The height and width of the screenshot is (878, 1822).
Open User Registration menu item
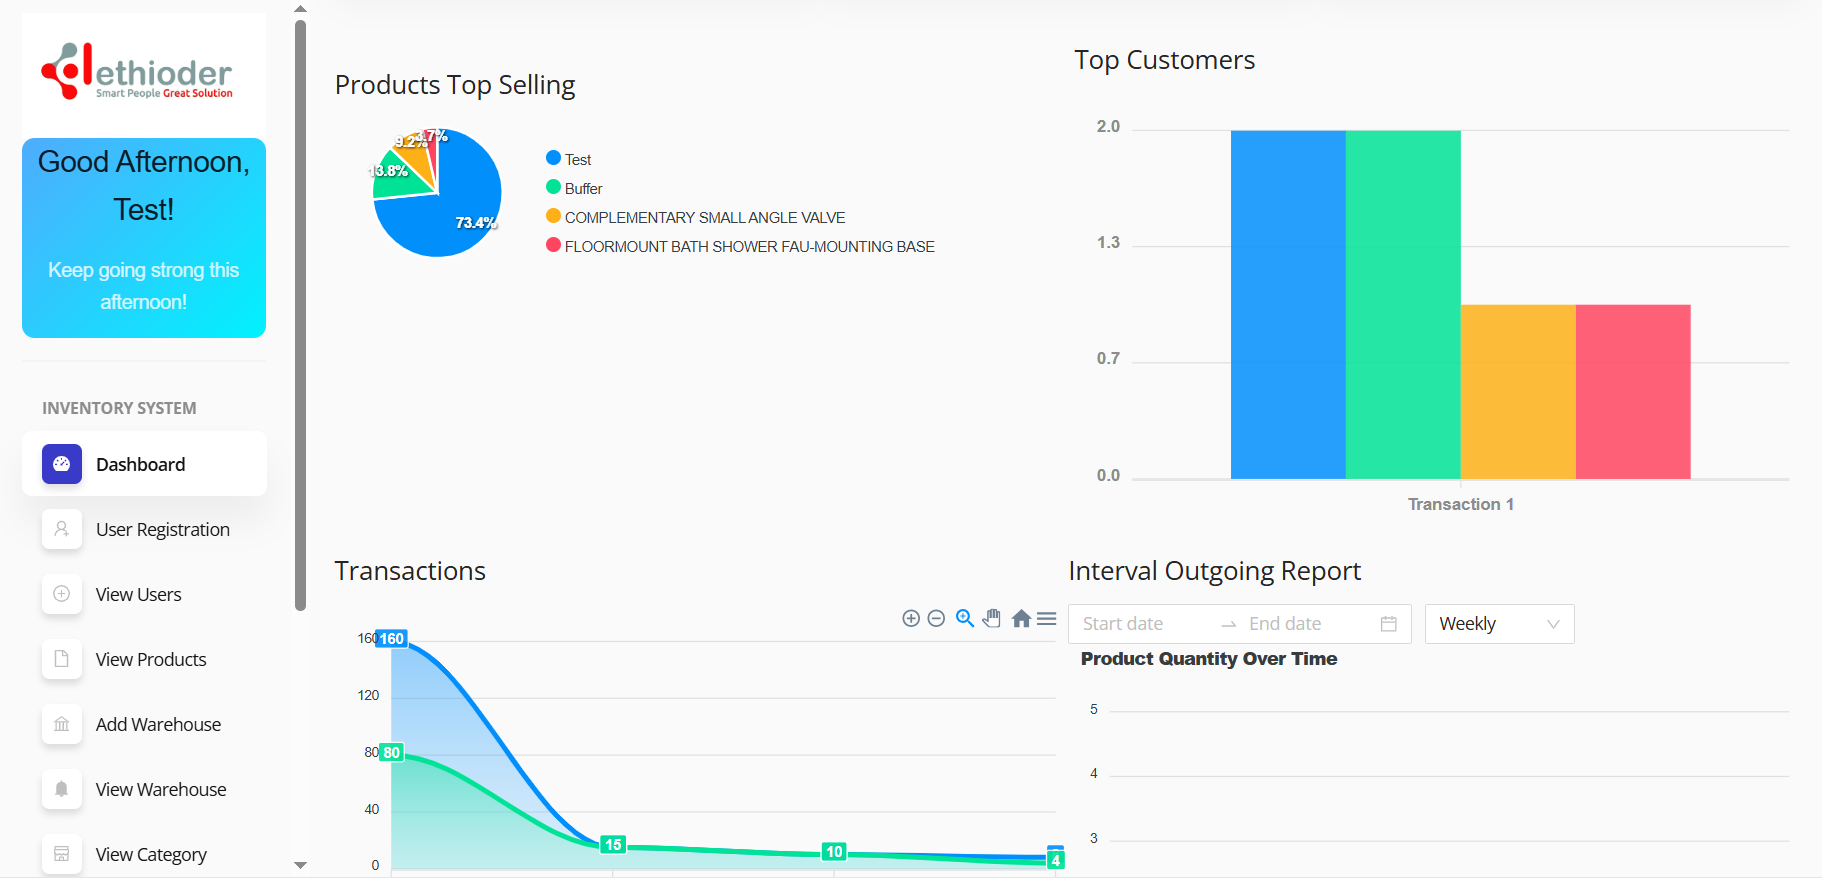(x=162, y=530)
